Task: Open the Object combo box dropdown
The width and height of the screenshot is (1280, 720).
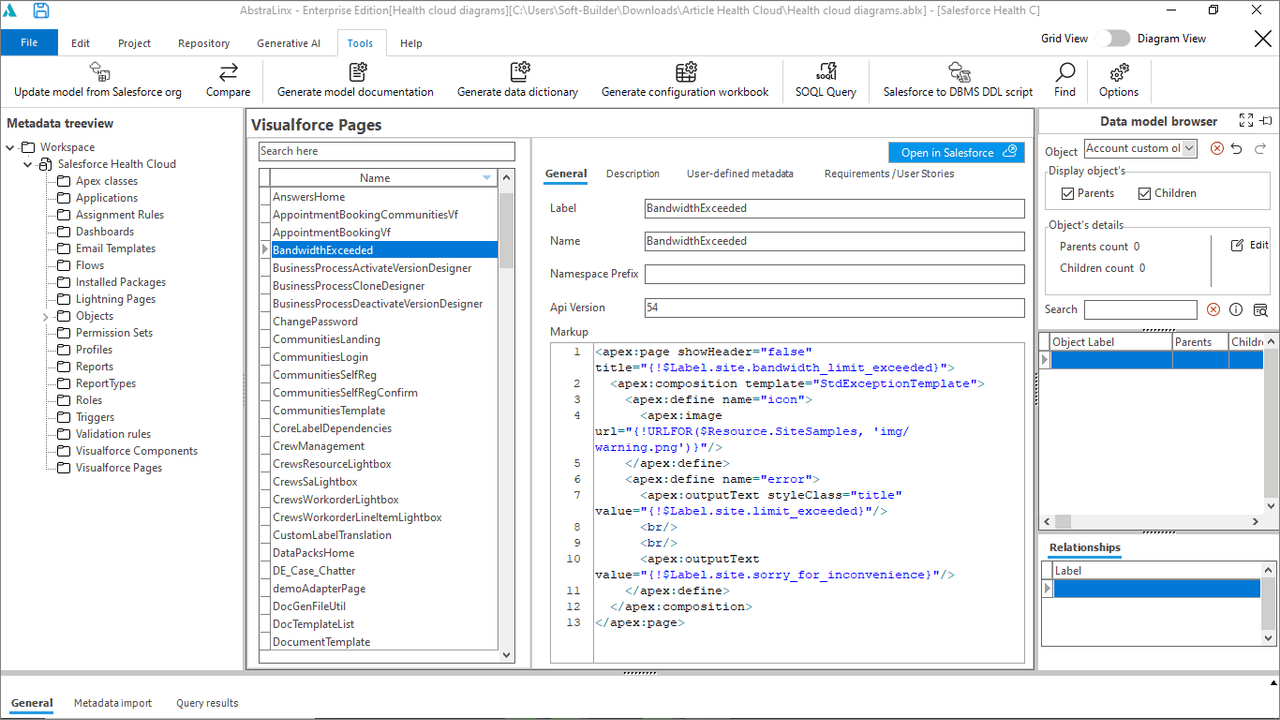Action: pyautogui.click(x=1188, y=149)
